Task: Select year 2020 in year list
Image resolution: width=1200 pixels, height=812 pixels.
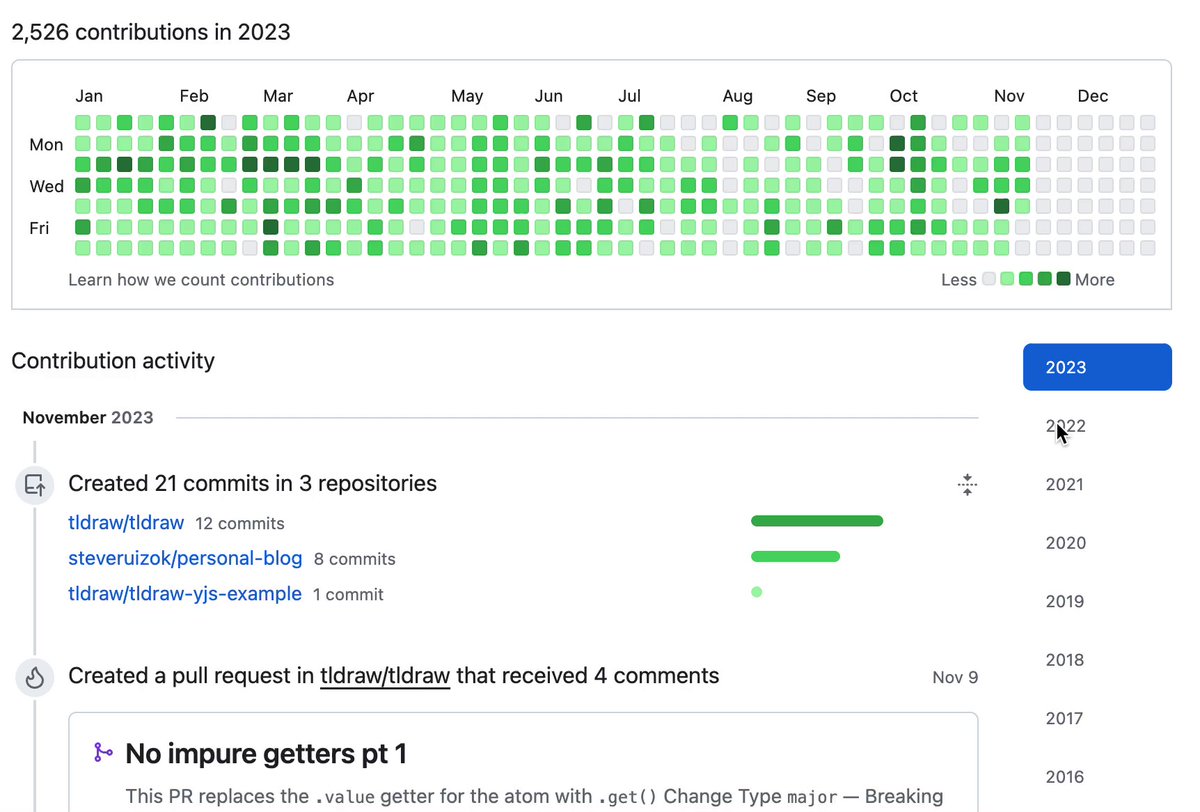Action: point(1066,543)
